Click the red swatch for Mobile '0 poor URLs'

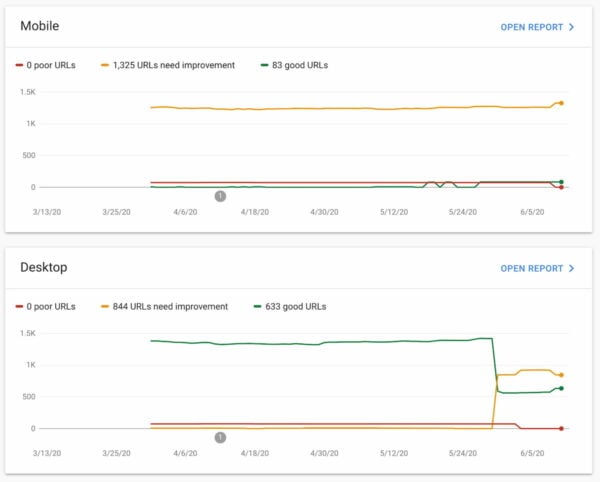[20, 65]
